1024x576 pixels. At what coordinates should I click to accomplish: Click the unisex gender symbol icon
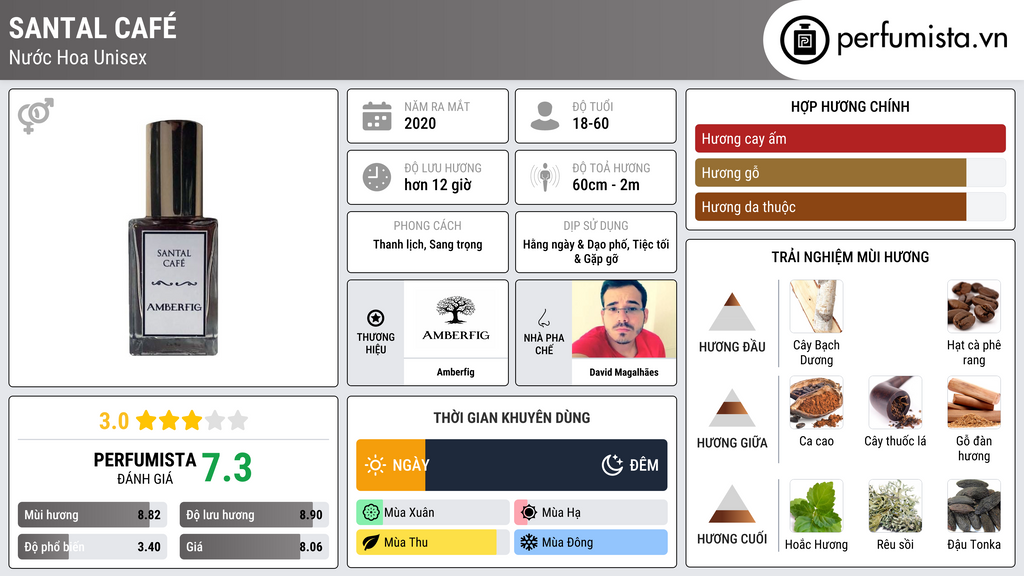36,116
